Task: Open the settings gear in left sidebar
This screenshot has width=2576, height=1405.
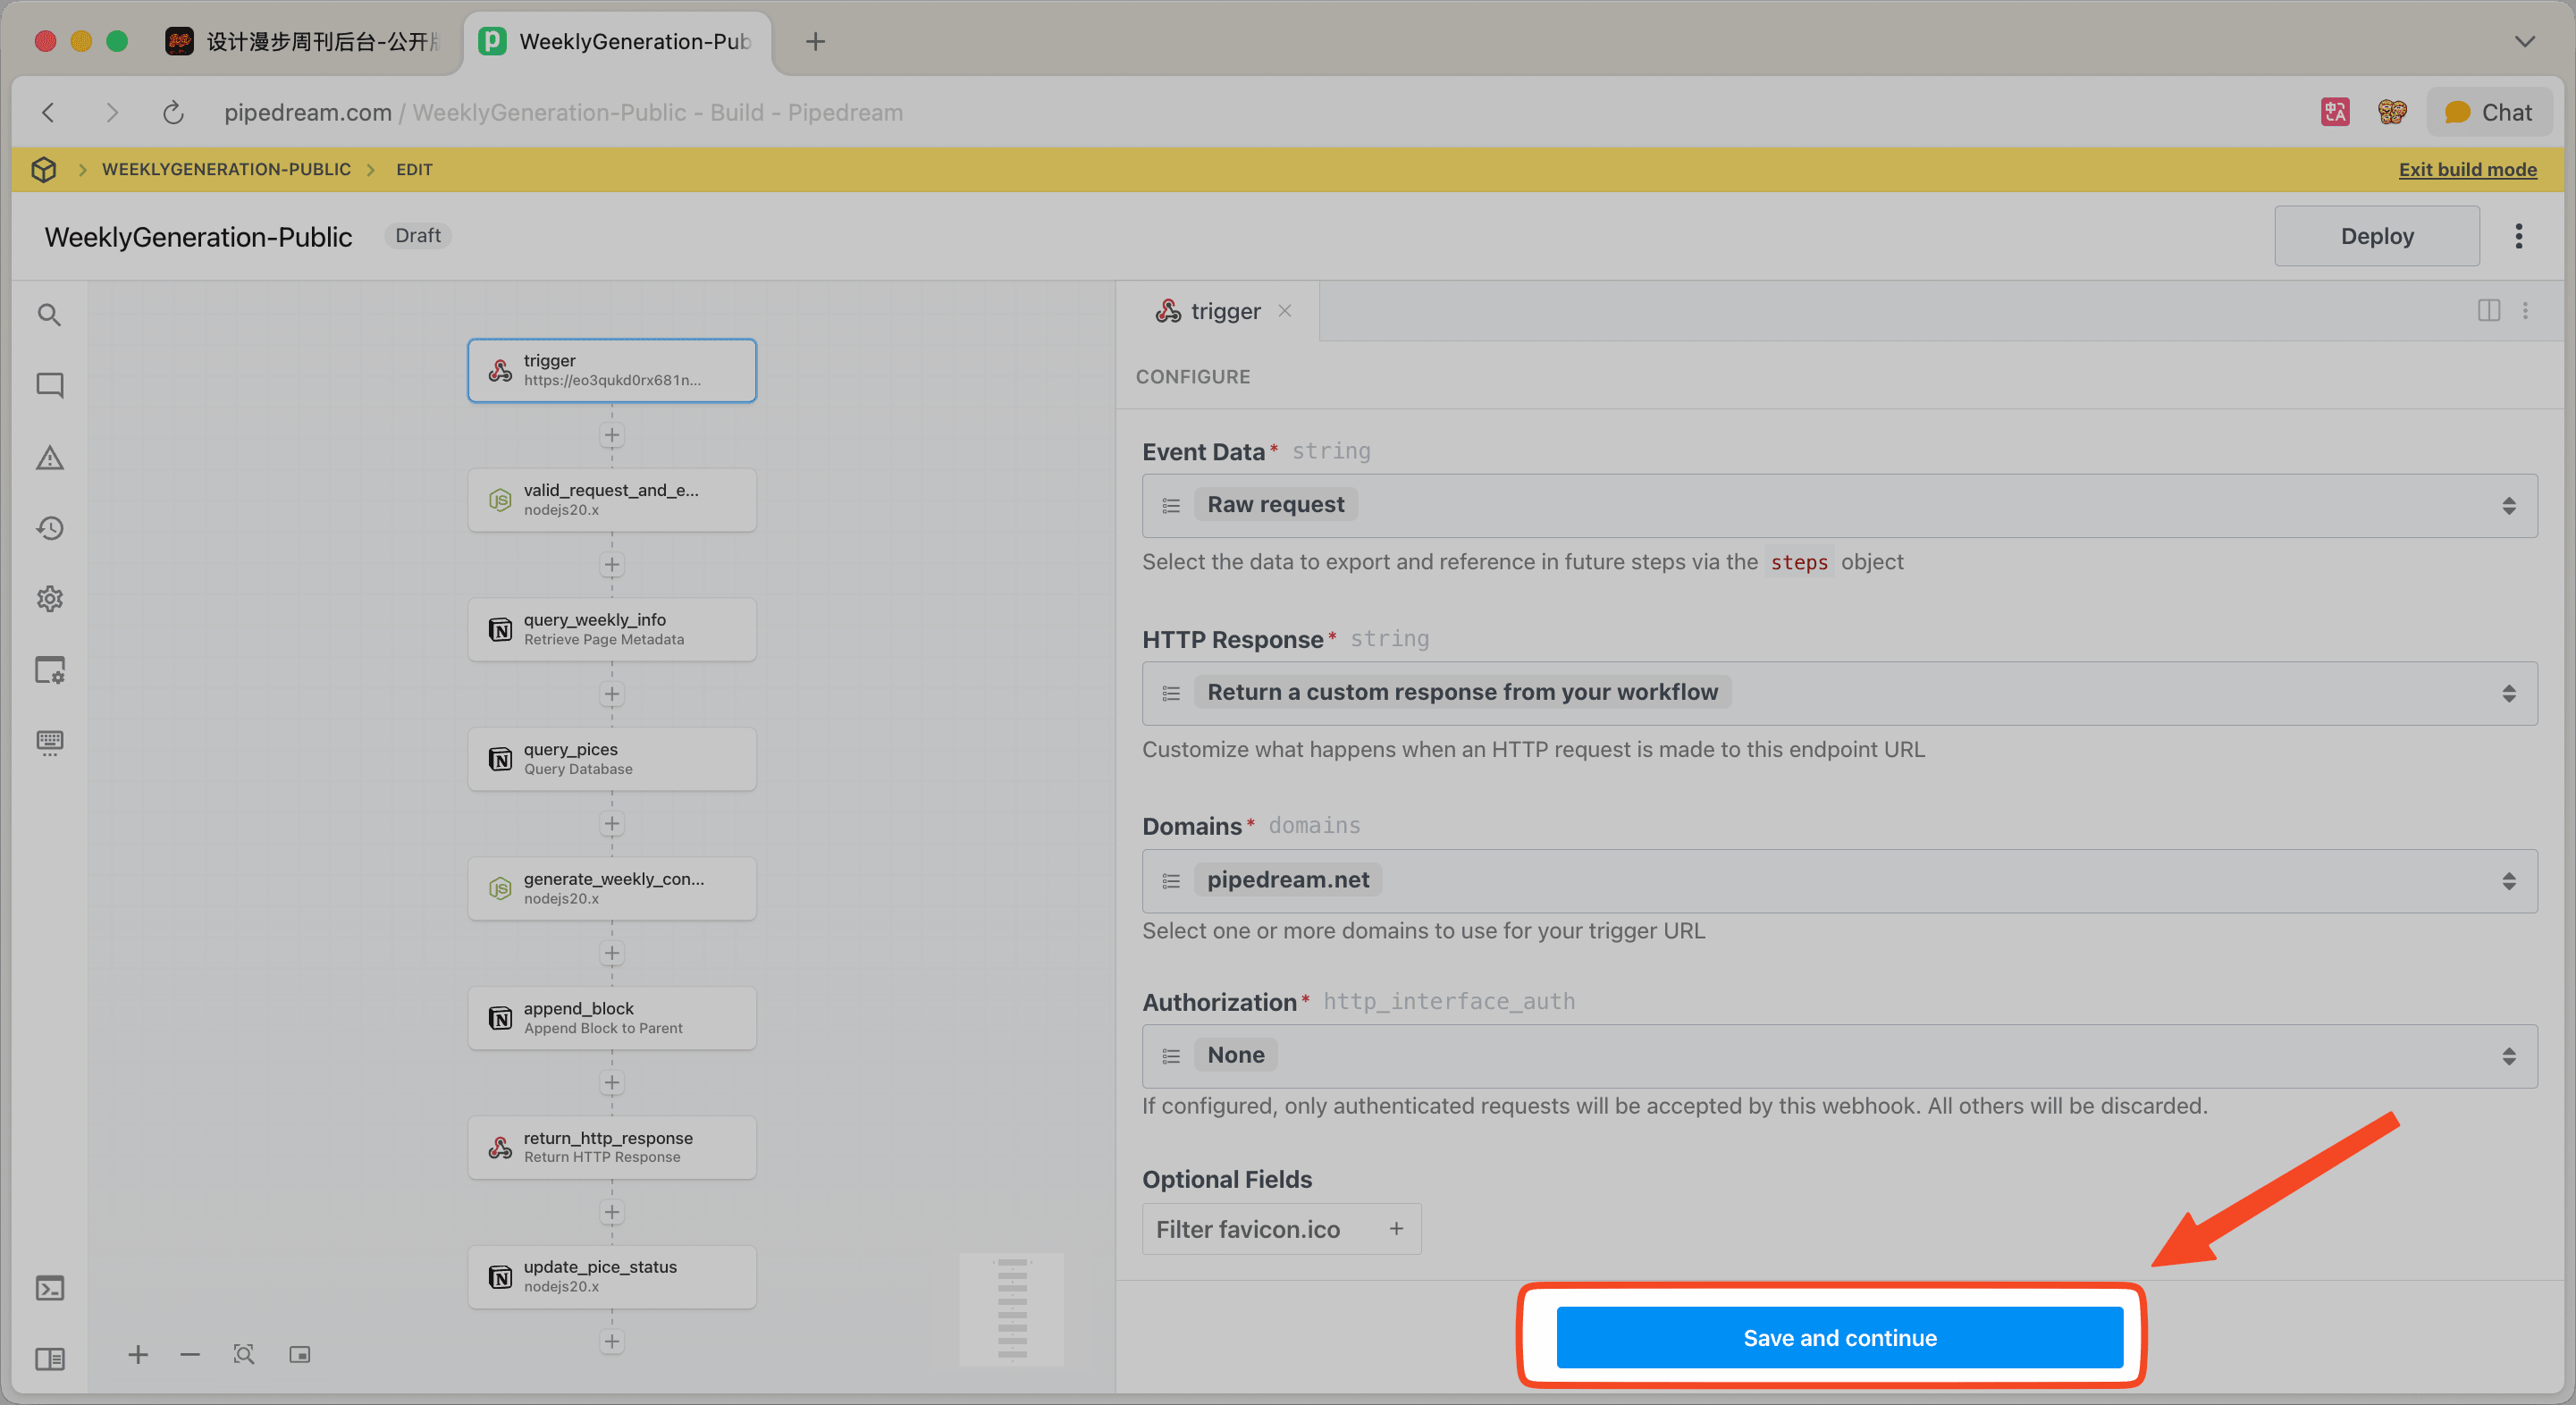Action: 49,599
